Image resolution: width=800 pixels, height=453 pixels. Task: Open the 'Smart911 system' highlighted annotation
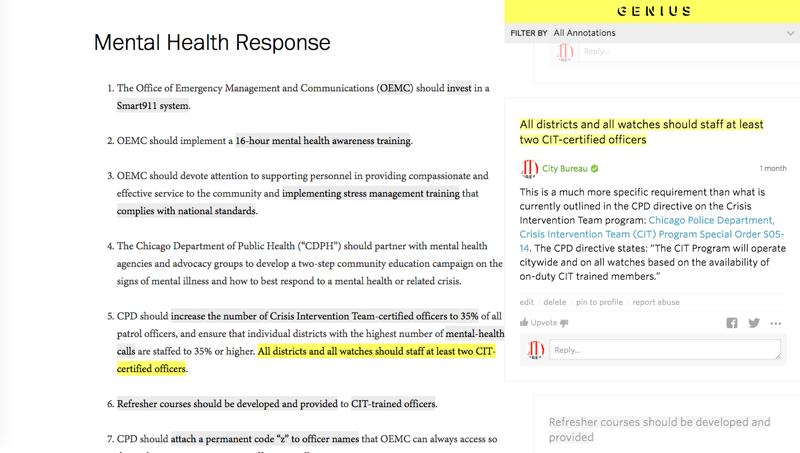[x=153, y=106]
